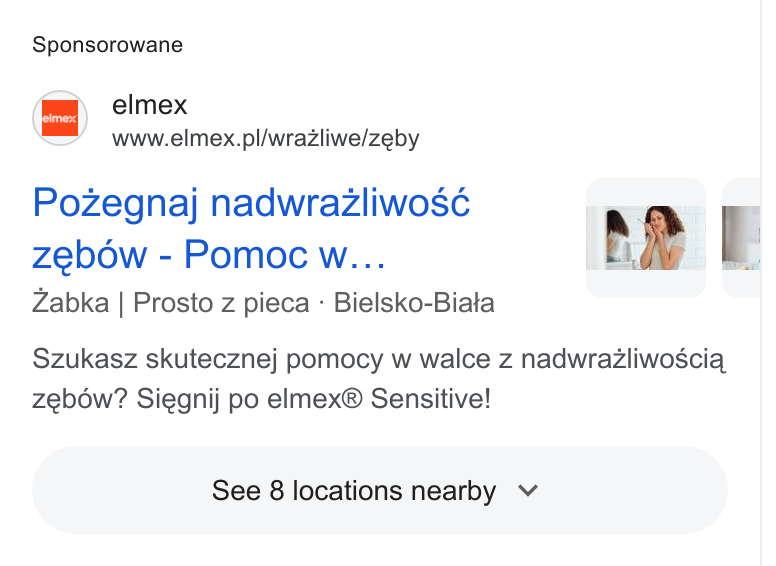
Task: Click the word zębów starting the second headline line
Action: click(x=90, y=256)
